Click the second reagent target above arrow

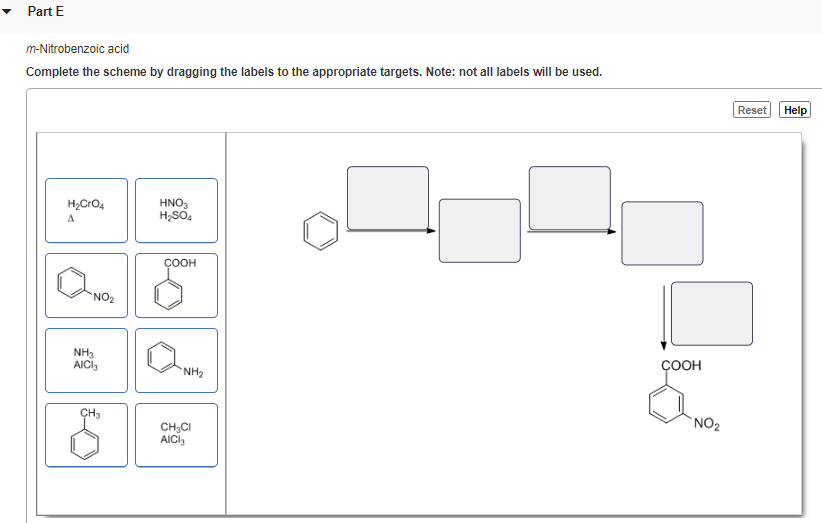tap(570, 198)
